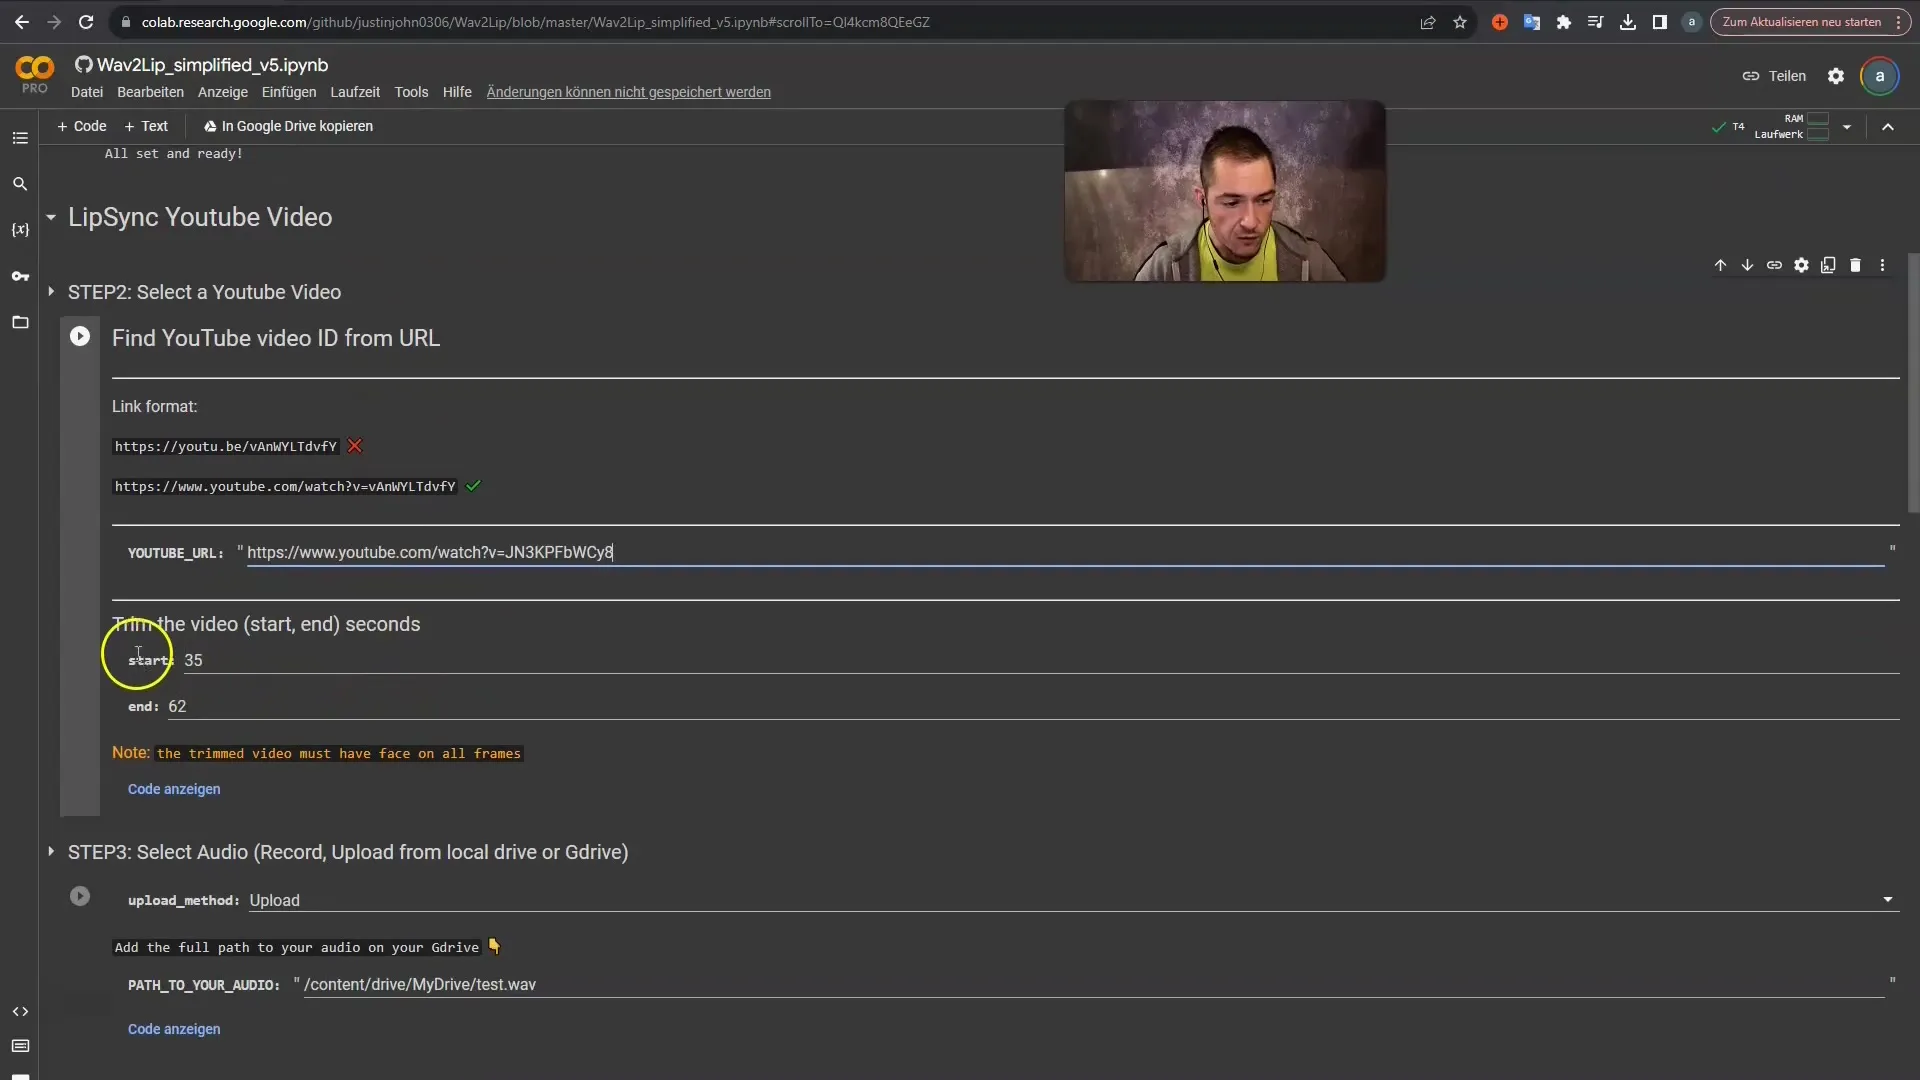Go back in browser history
This screenshot has height=1080, width=1920.
22,22
